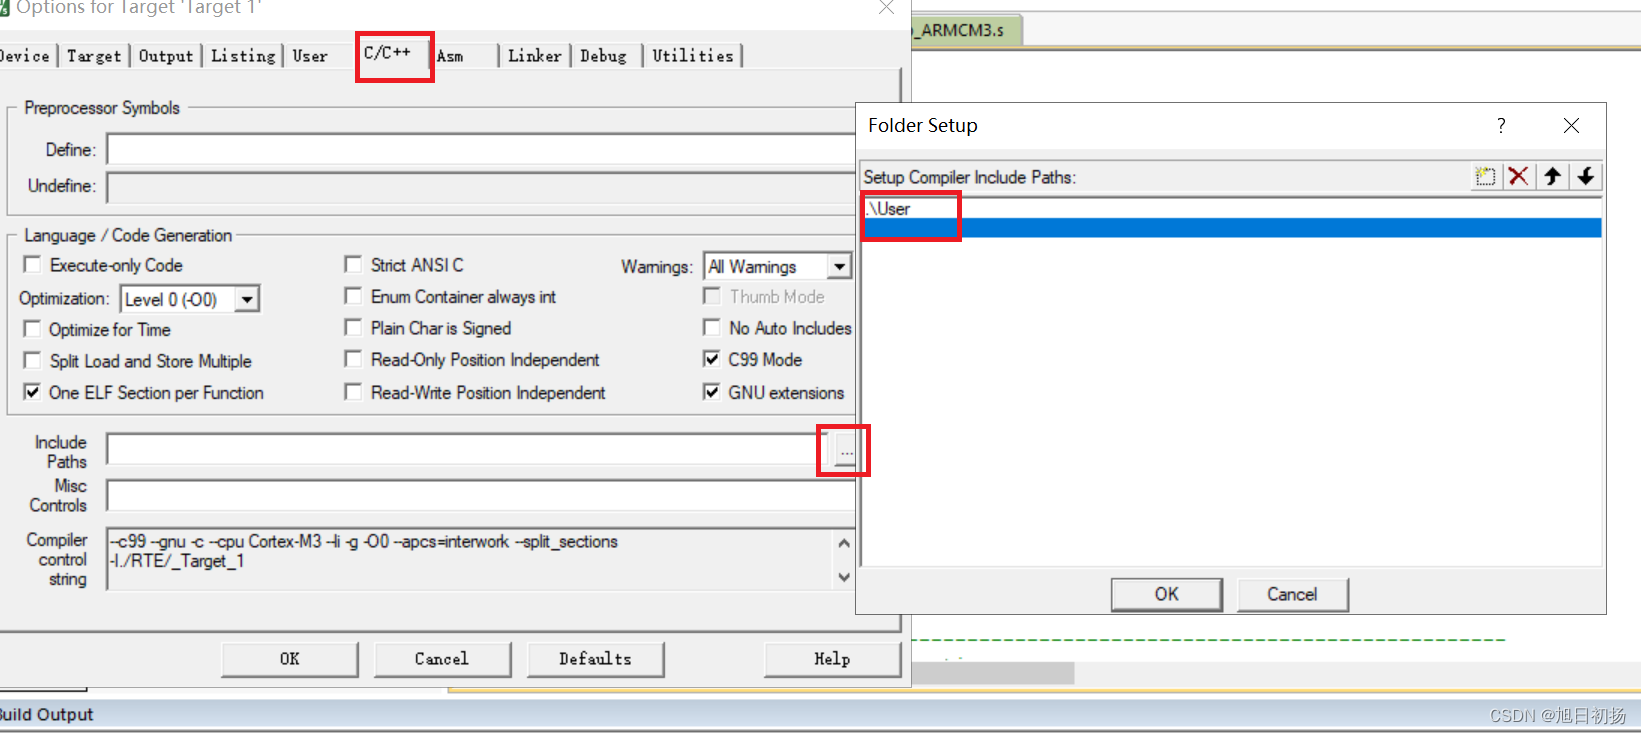This screenshot has height=734, width=1641.
Task: Click Cancel in Options for Target dialog
Action: (442, 659)
